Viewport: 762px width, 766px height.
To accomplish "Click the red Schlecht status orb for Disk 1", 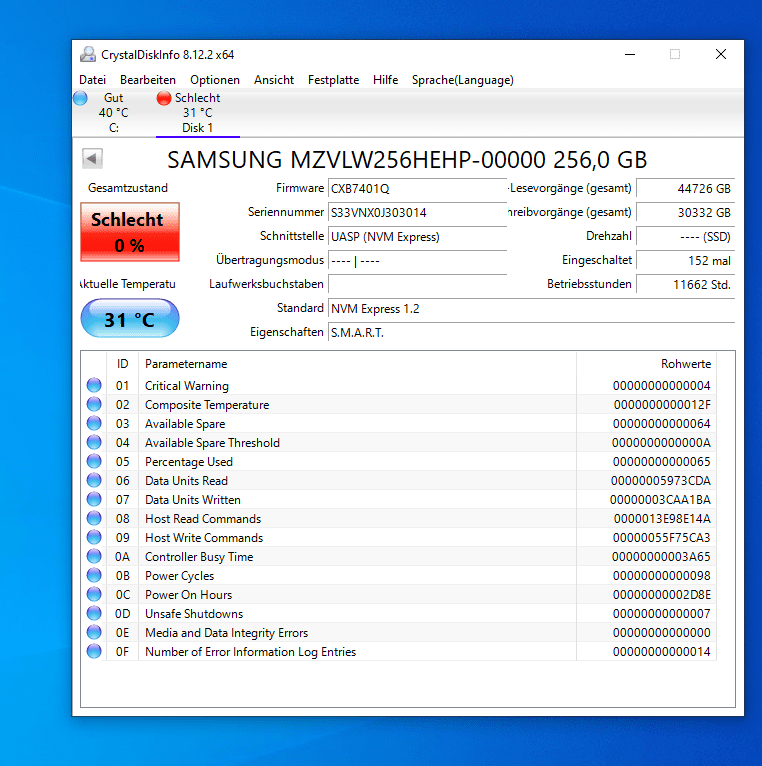I will [x=164, y=98].
